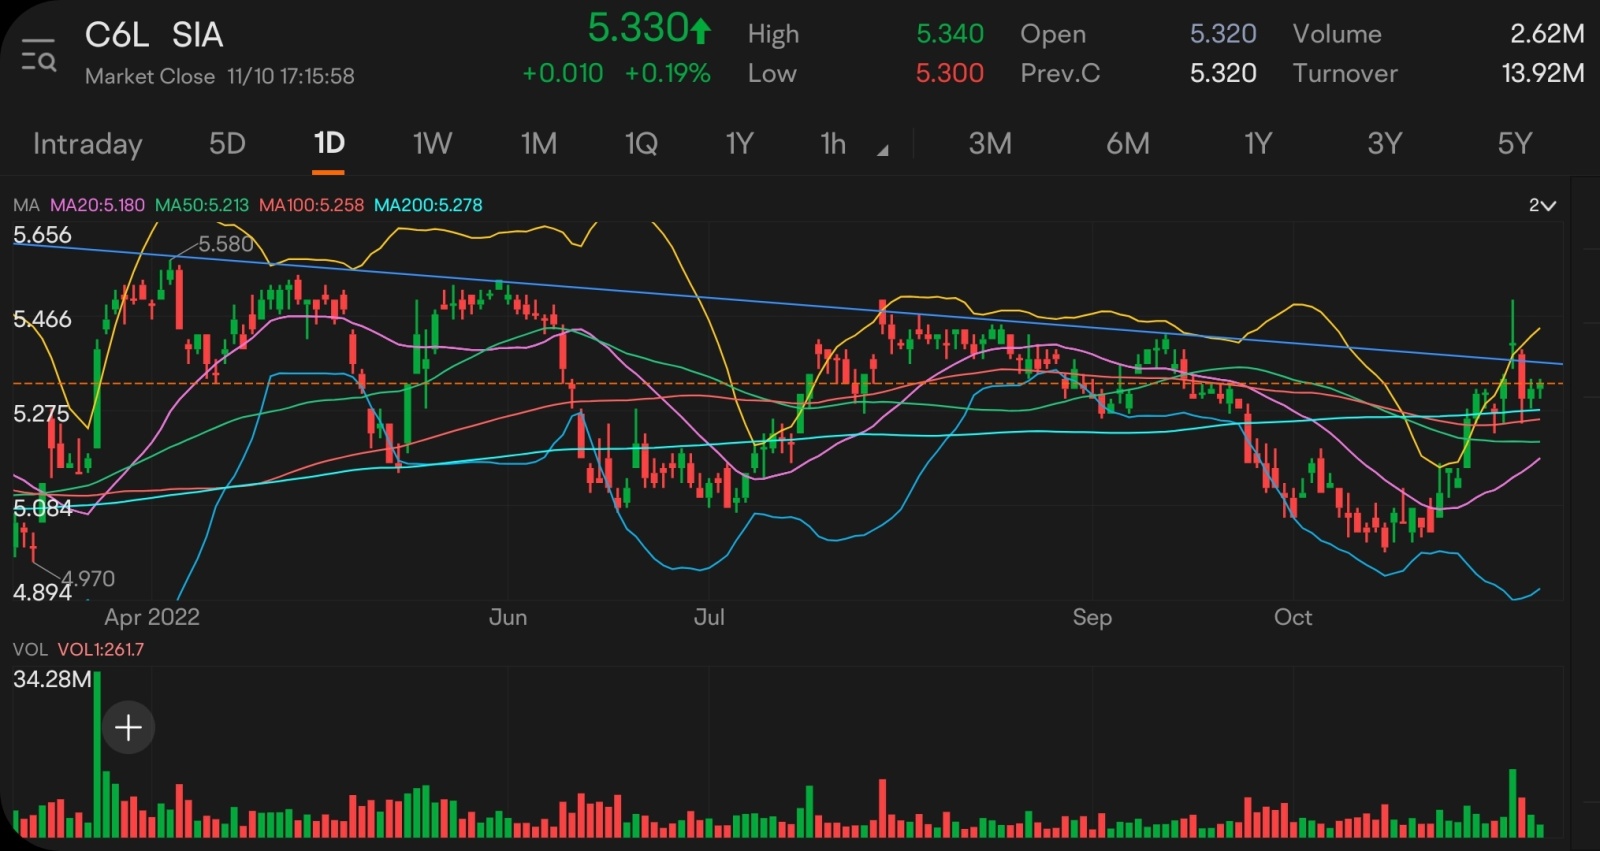This screenshot has width=1600, height=851.
Task: Switch to the 1W interval tab
Action: pyautogui.click(x=432, y=144)
